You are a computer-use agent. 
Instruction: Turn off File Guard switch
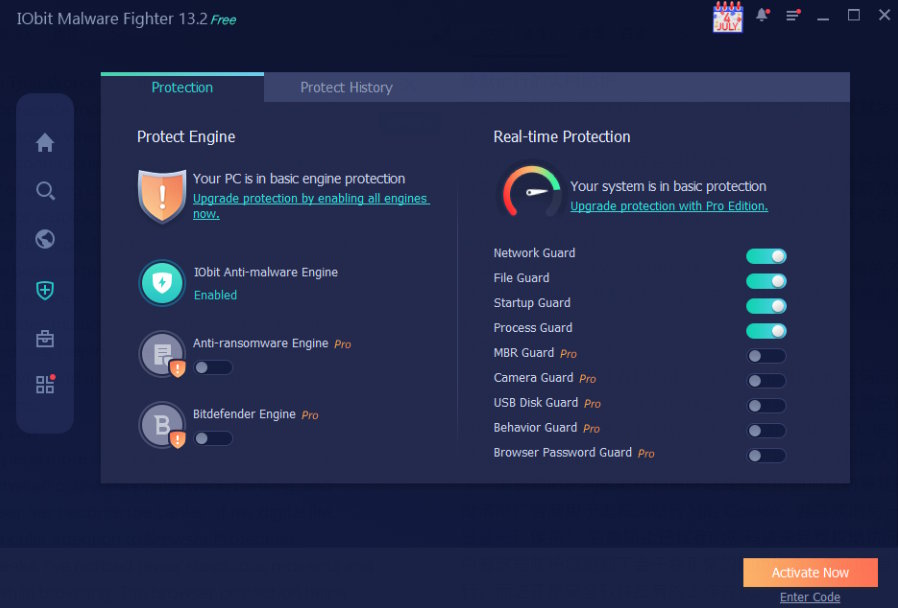point(766,281)
